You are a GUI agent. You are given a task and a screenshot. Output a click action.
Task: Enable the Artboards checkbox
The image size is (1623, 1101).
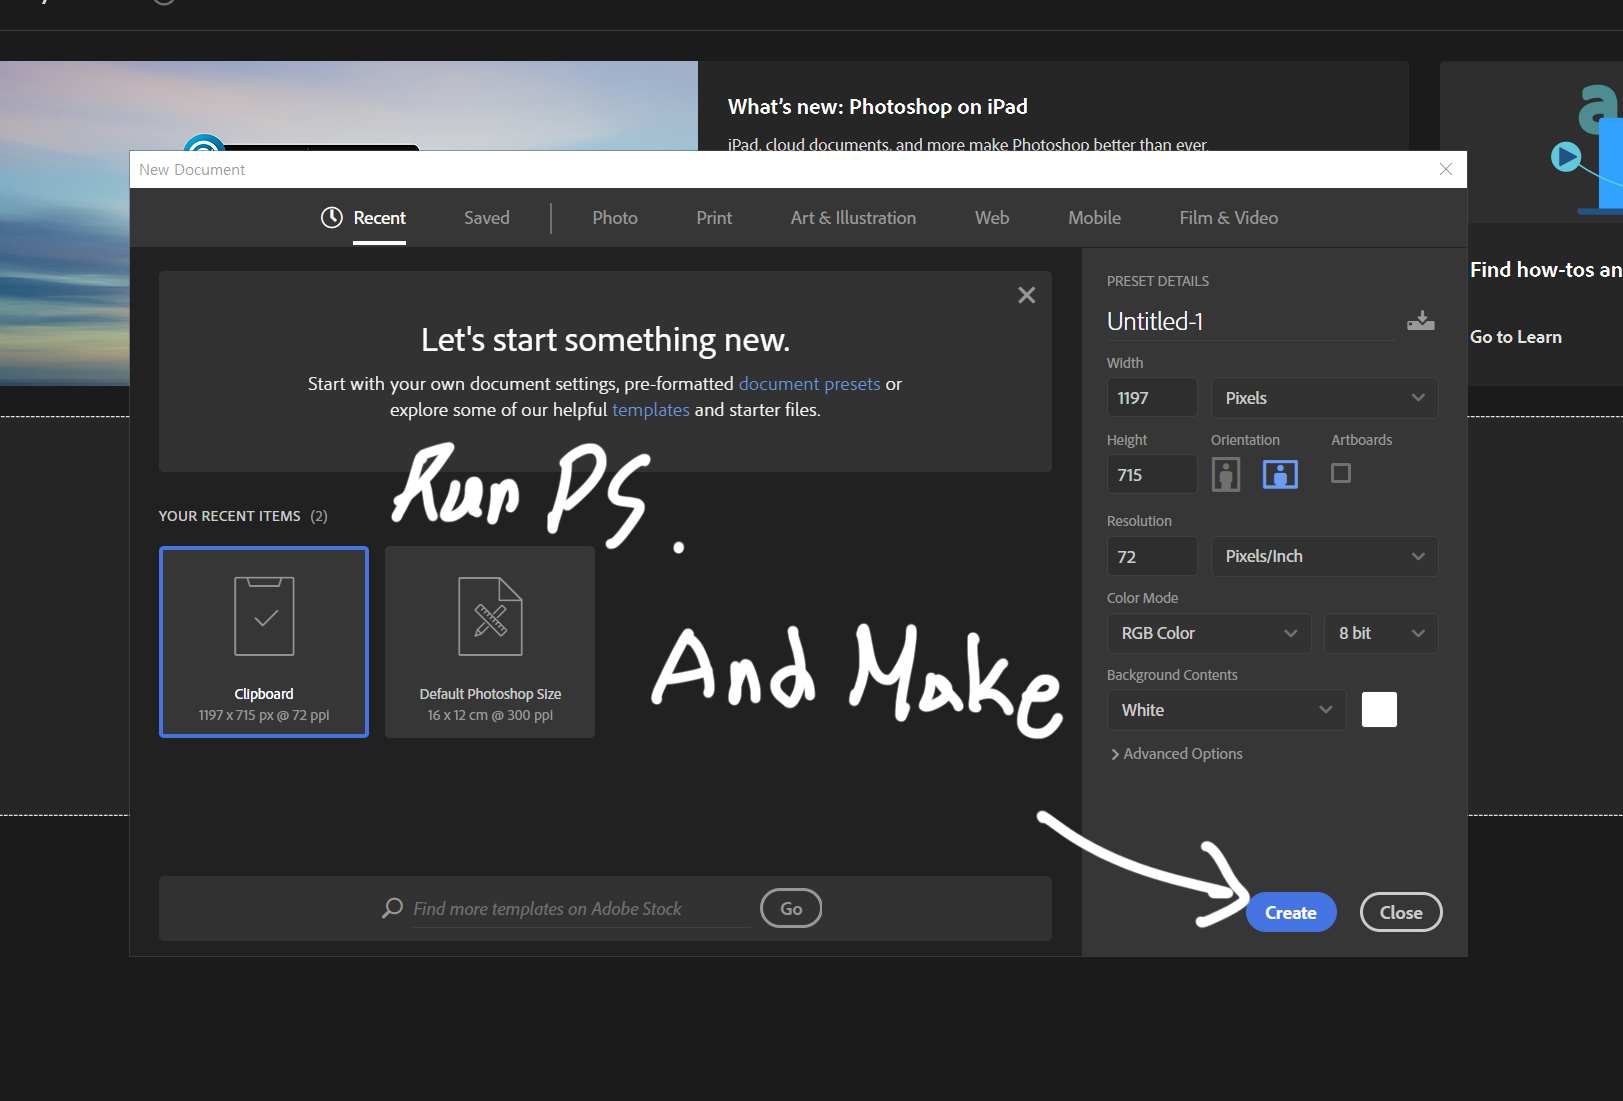coord(1340,473)
